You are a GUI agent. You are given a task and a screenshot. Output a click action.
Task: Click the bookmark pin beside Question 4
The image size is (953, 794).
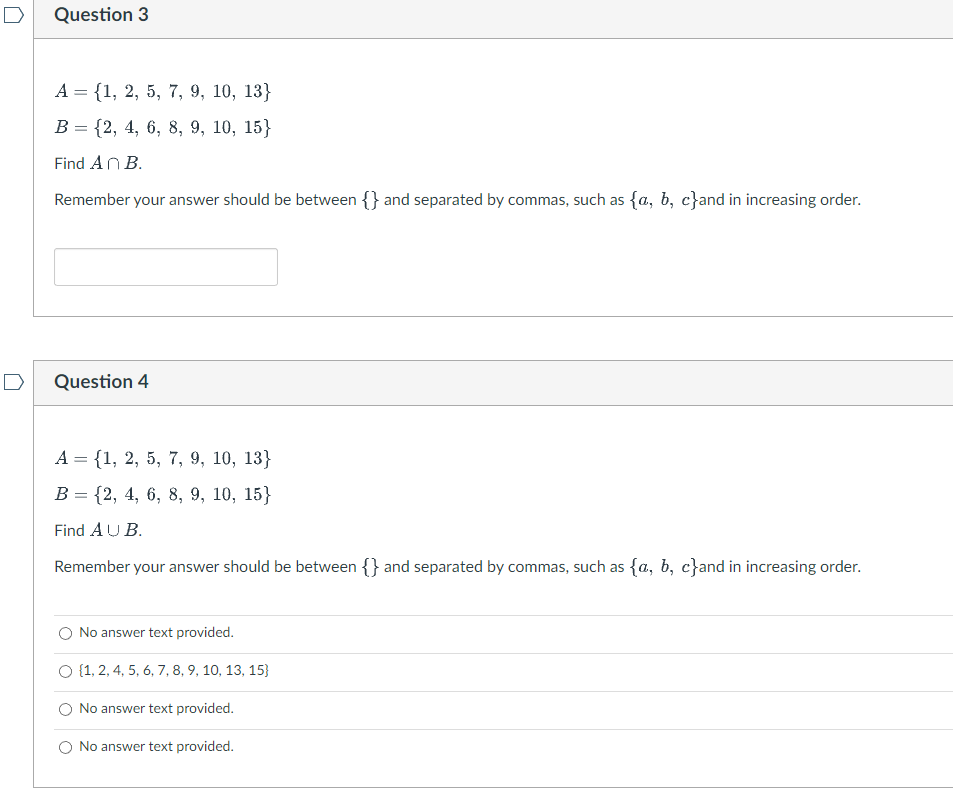(x=13, y=382)
